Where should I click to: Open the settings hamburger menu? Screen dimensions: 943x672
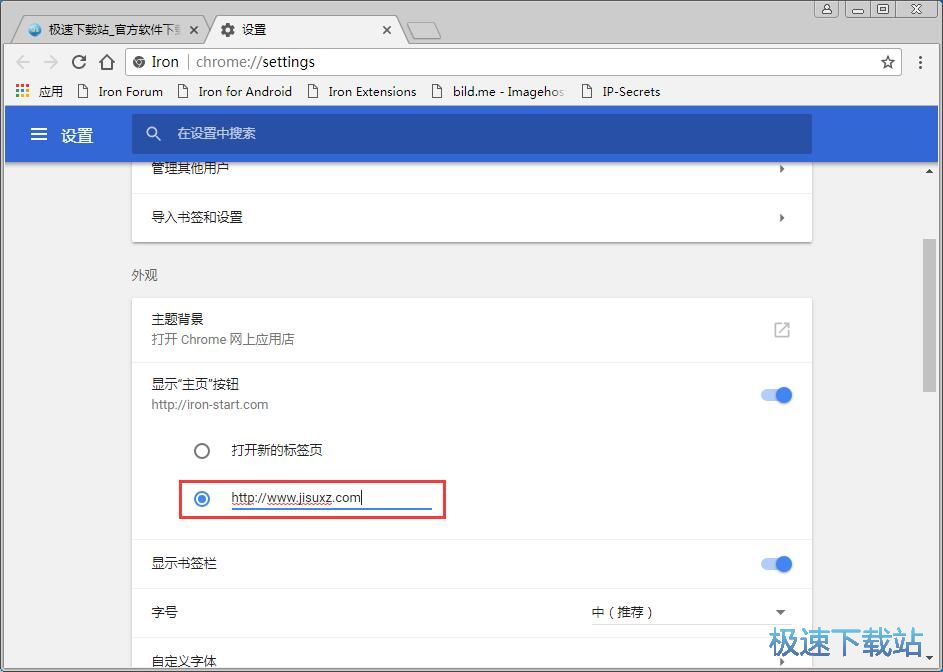(38, 135)
